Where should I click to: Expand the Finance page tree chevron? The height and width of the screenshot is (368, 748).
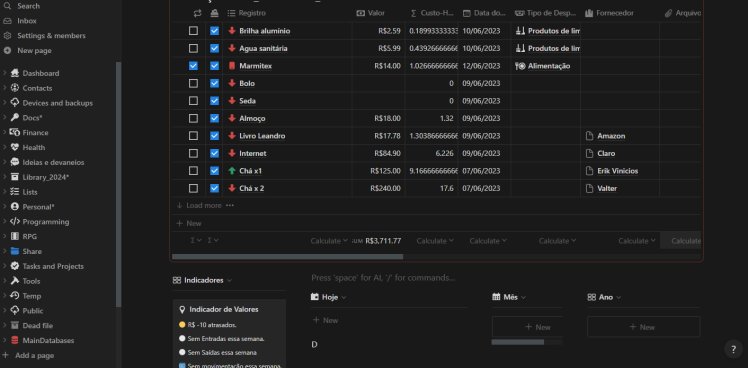click(x=5, y=132)
